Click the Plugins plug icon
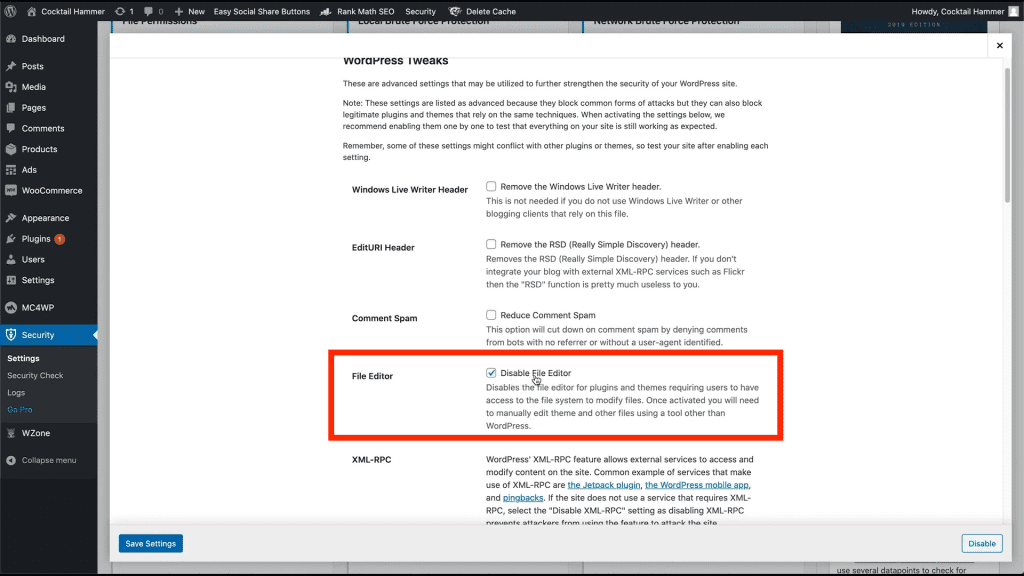This screenshot has height=576, width=1024. [x=11, y=238]
